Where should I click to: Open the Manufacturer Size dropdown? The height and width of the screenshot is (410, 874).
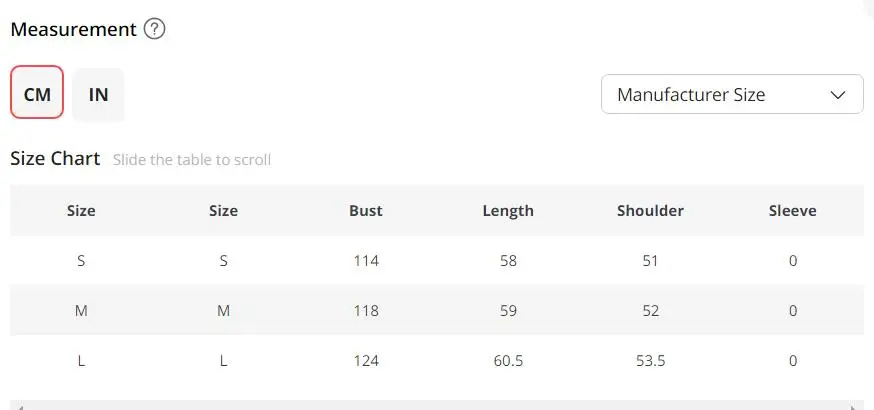point(732,94)
